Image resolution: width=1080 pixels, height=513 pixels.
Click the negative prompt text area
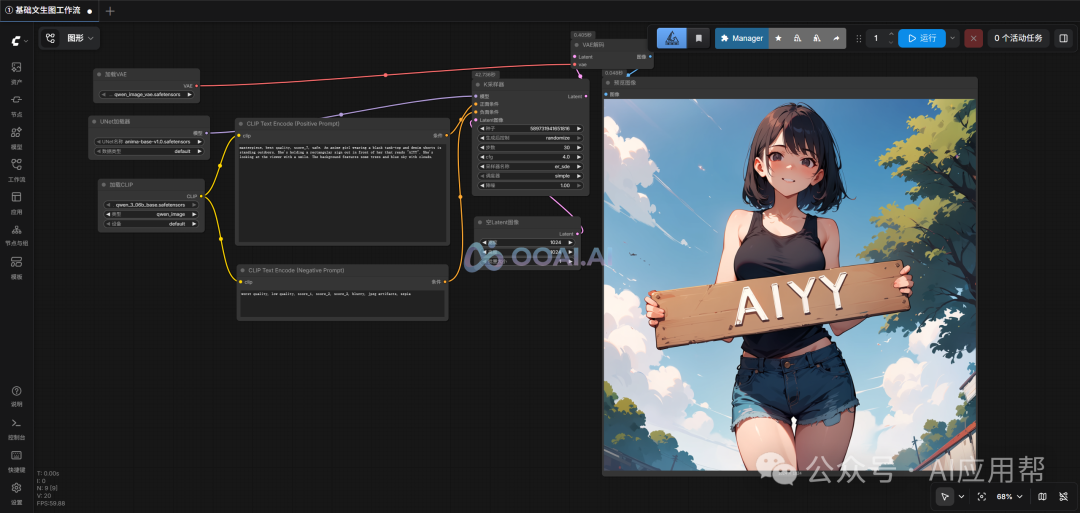(342, 304)
